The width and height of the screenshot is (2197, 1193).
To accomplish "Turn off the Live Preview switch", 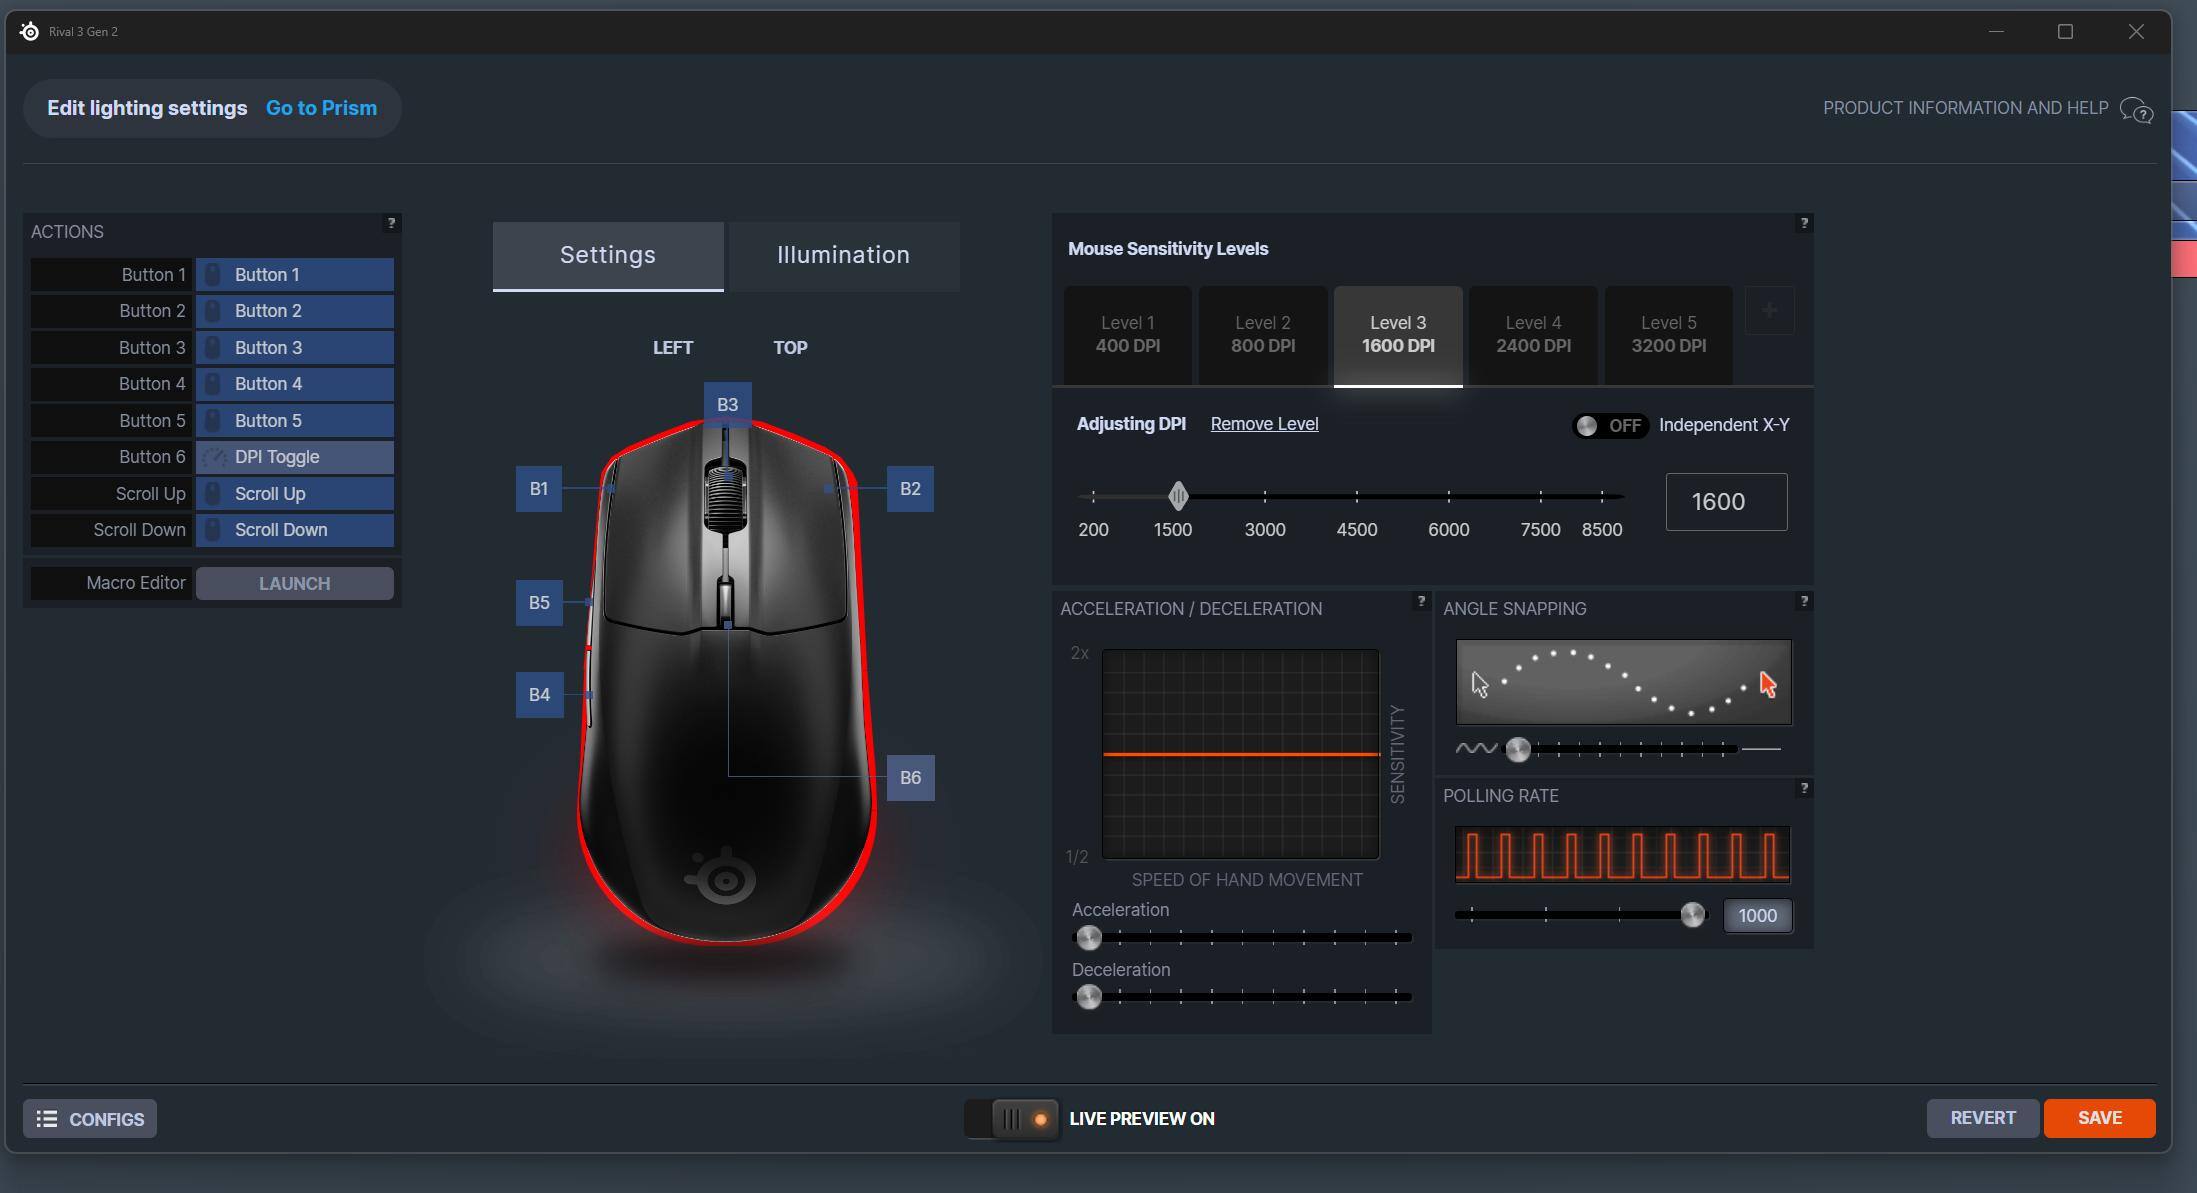I will pos(1012,1119).
